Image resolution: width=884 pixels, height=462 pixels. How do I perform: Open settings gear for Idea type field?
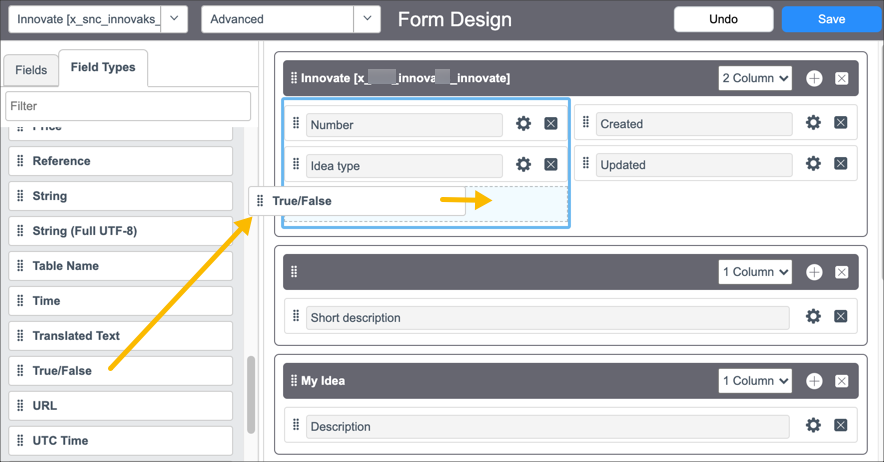523,165
